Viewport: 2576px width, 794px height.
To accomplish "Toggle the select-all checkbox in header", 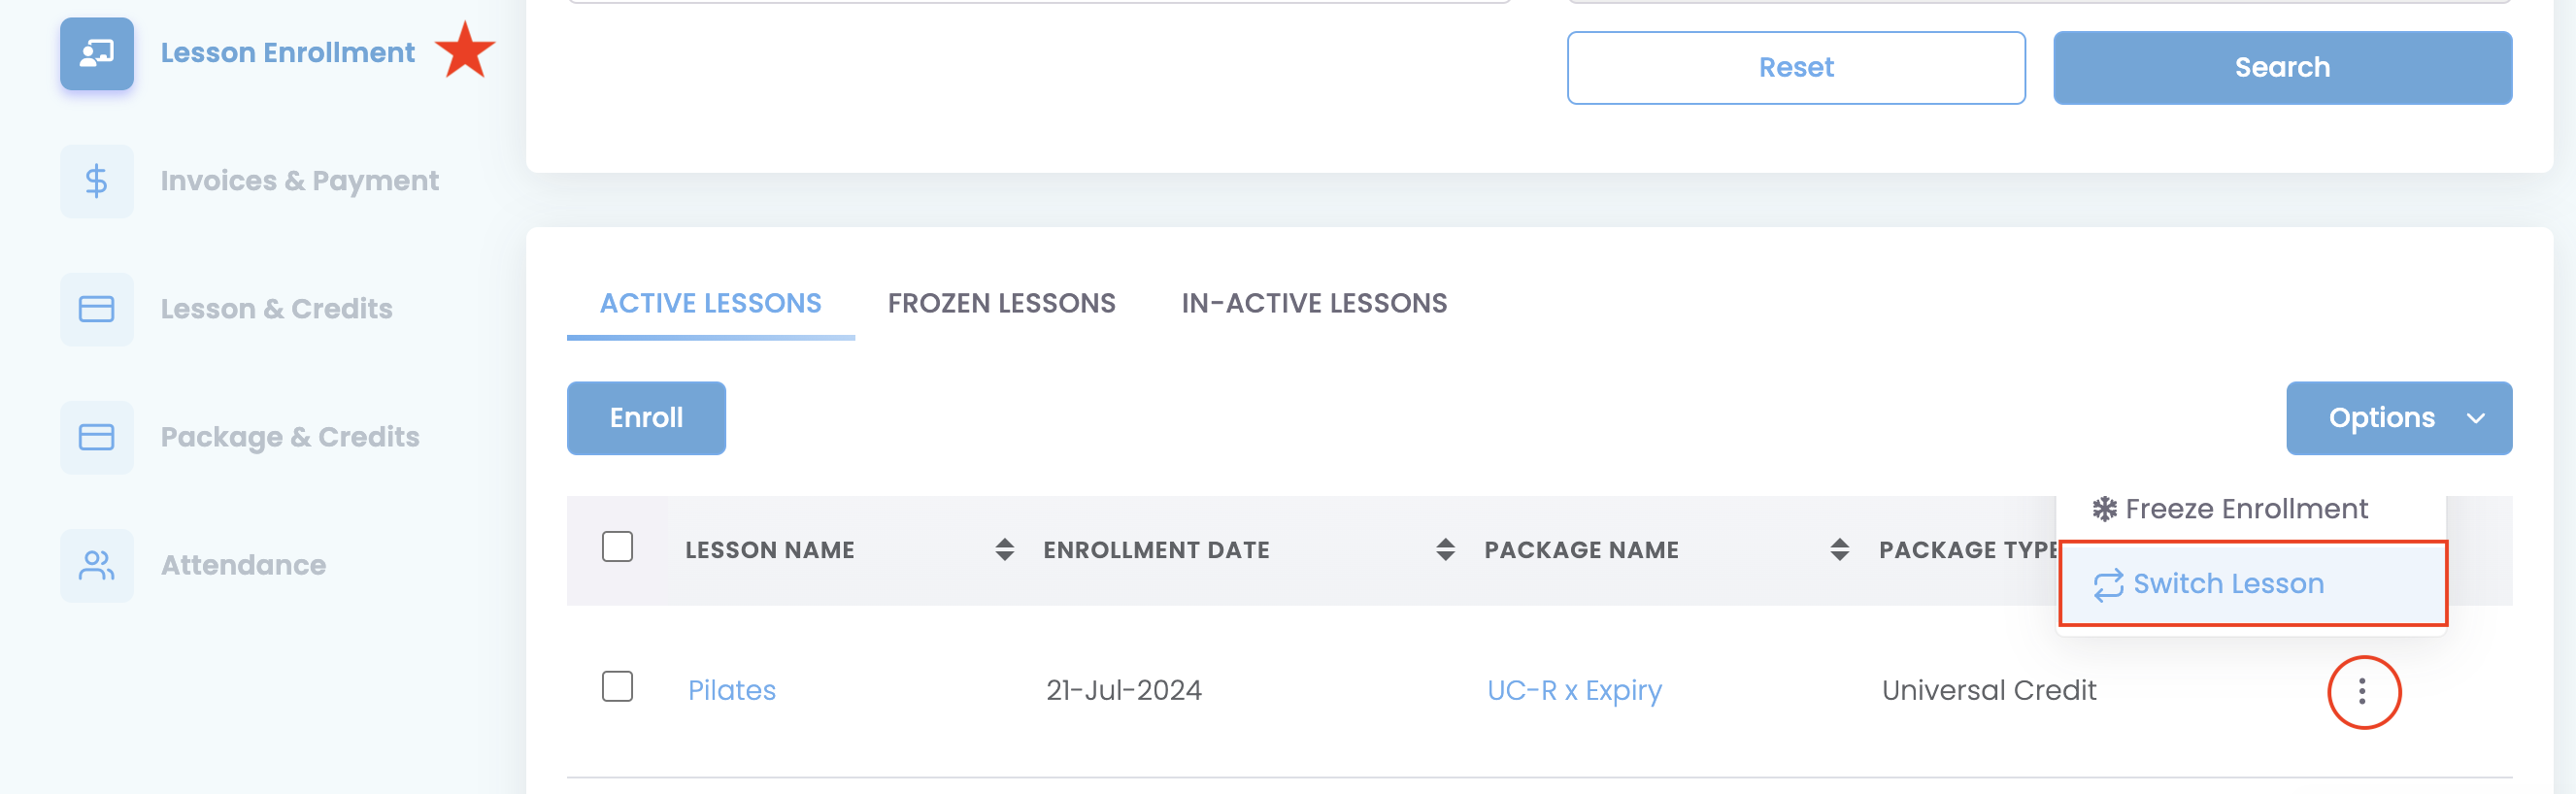I will click(x=617, y=547).
